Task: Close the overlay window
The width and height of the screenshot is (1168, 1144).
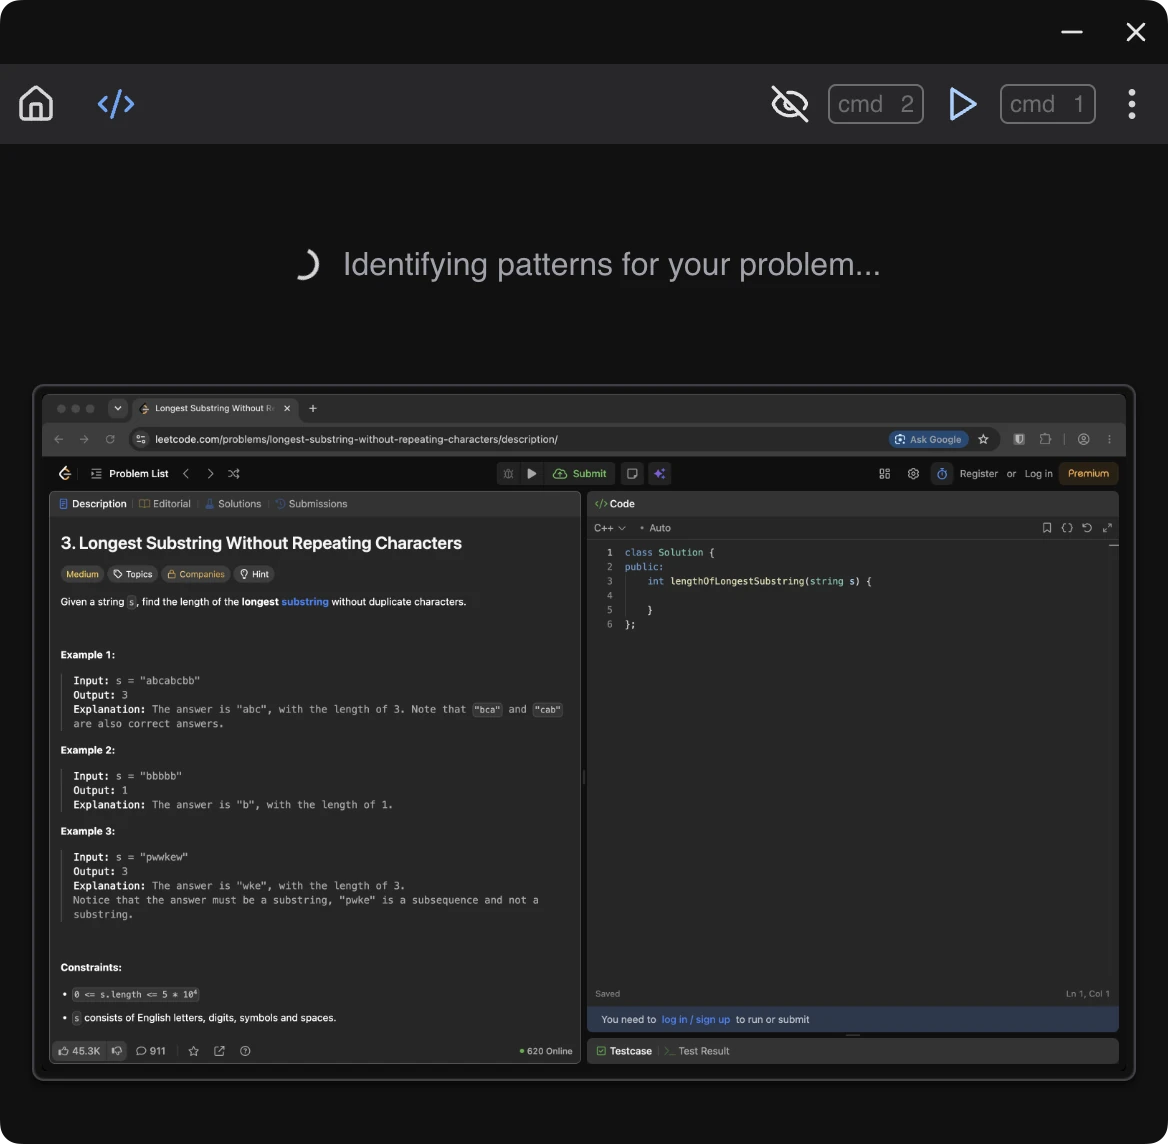Action: pos(1135,32)
